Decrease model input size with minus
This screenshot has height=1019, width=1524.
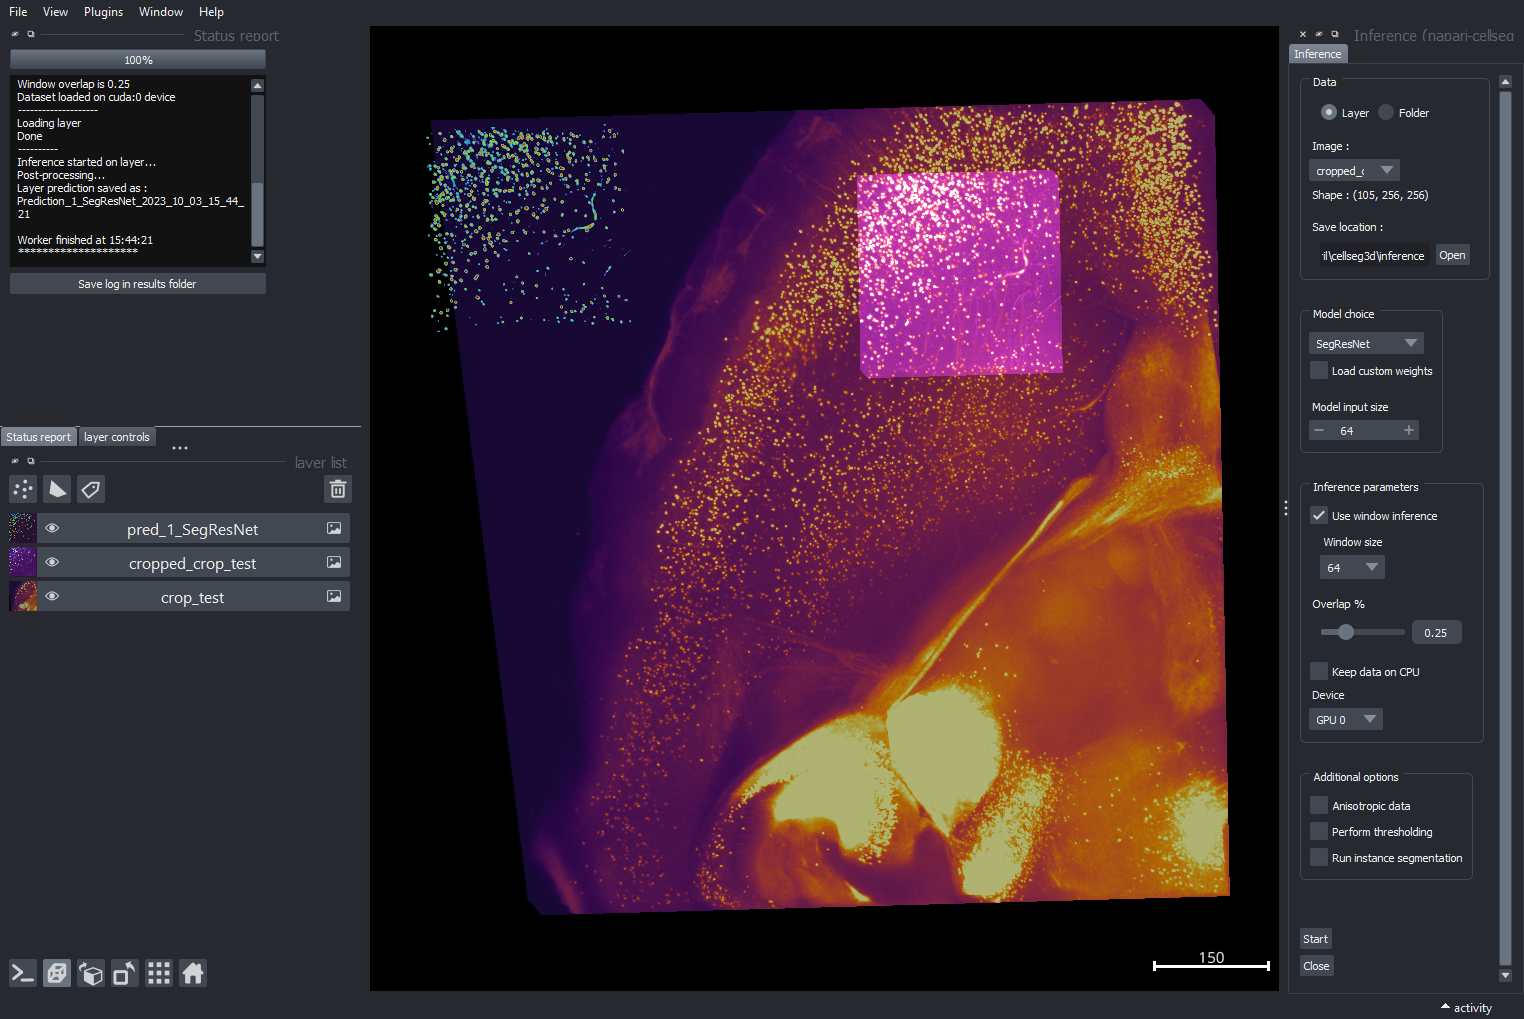pyautogui.click(x=1319, y=430)
